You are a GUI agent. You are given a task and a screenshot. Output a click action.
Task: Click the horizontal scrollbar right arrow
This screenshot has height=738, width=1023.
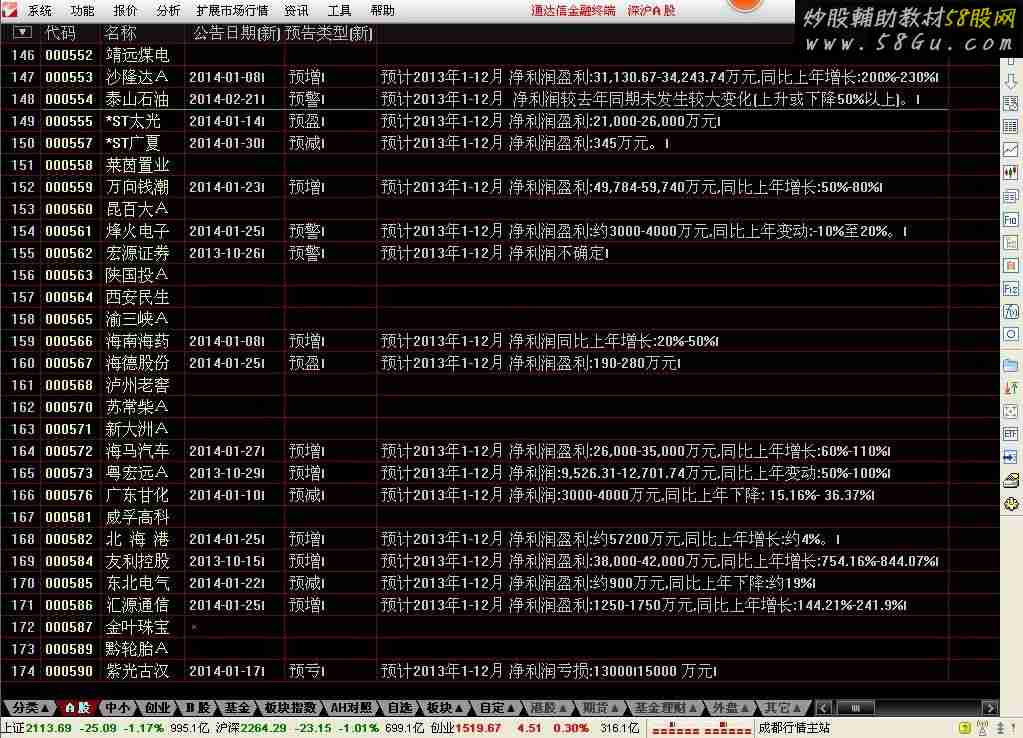tap(990, 708)
